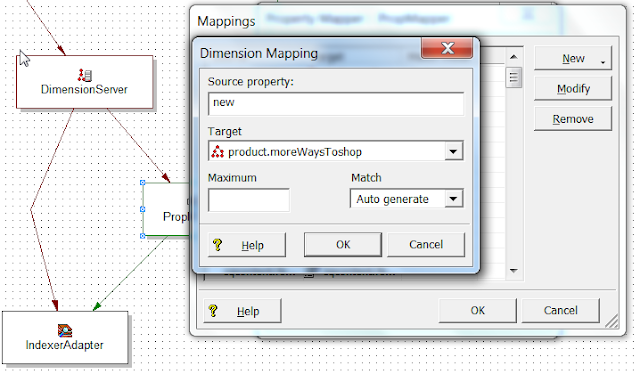Click the dimension icon beside product.moreWaysToshop
The height and width of the screenshot is (374, 640).
coord(218,152)
